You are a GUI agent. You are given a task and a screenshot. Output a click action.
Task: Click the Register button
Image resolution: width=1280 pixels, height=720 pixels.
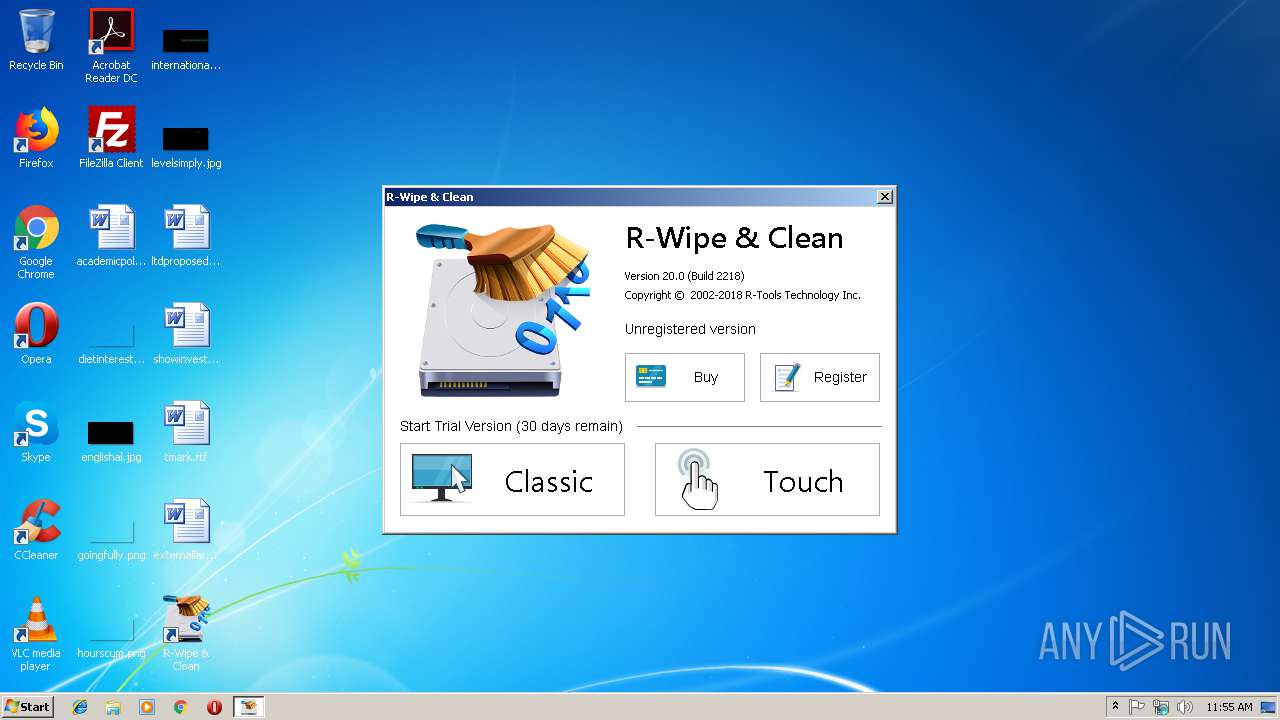click(x=820, y=377)
